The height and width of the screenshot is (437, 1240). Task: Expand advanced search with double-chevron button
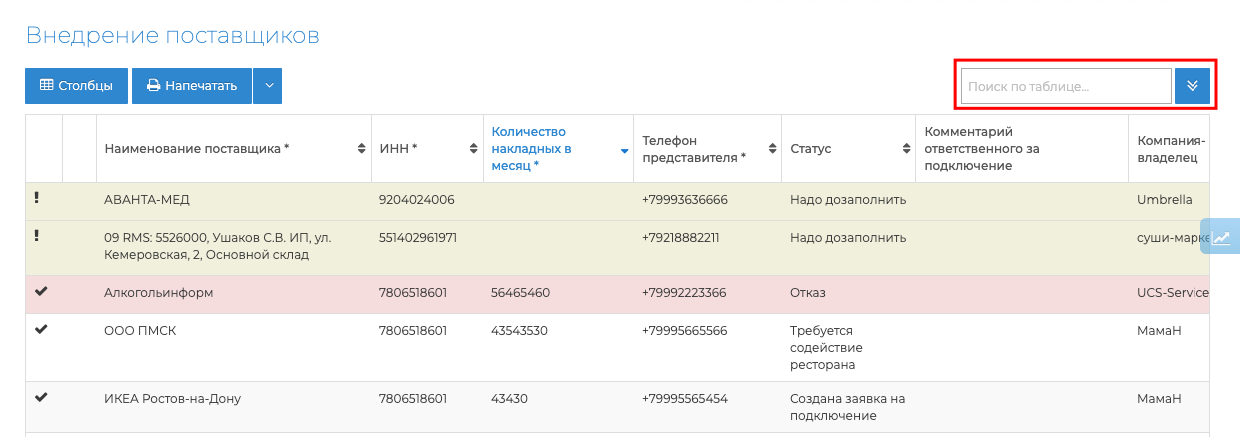tap(1192, 87)
